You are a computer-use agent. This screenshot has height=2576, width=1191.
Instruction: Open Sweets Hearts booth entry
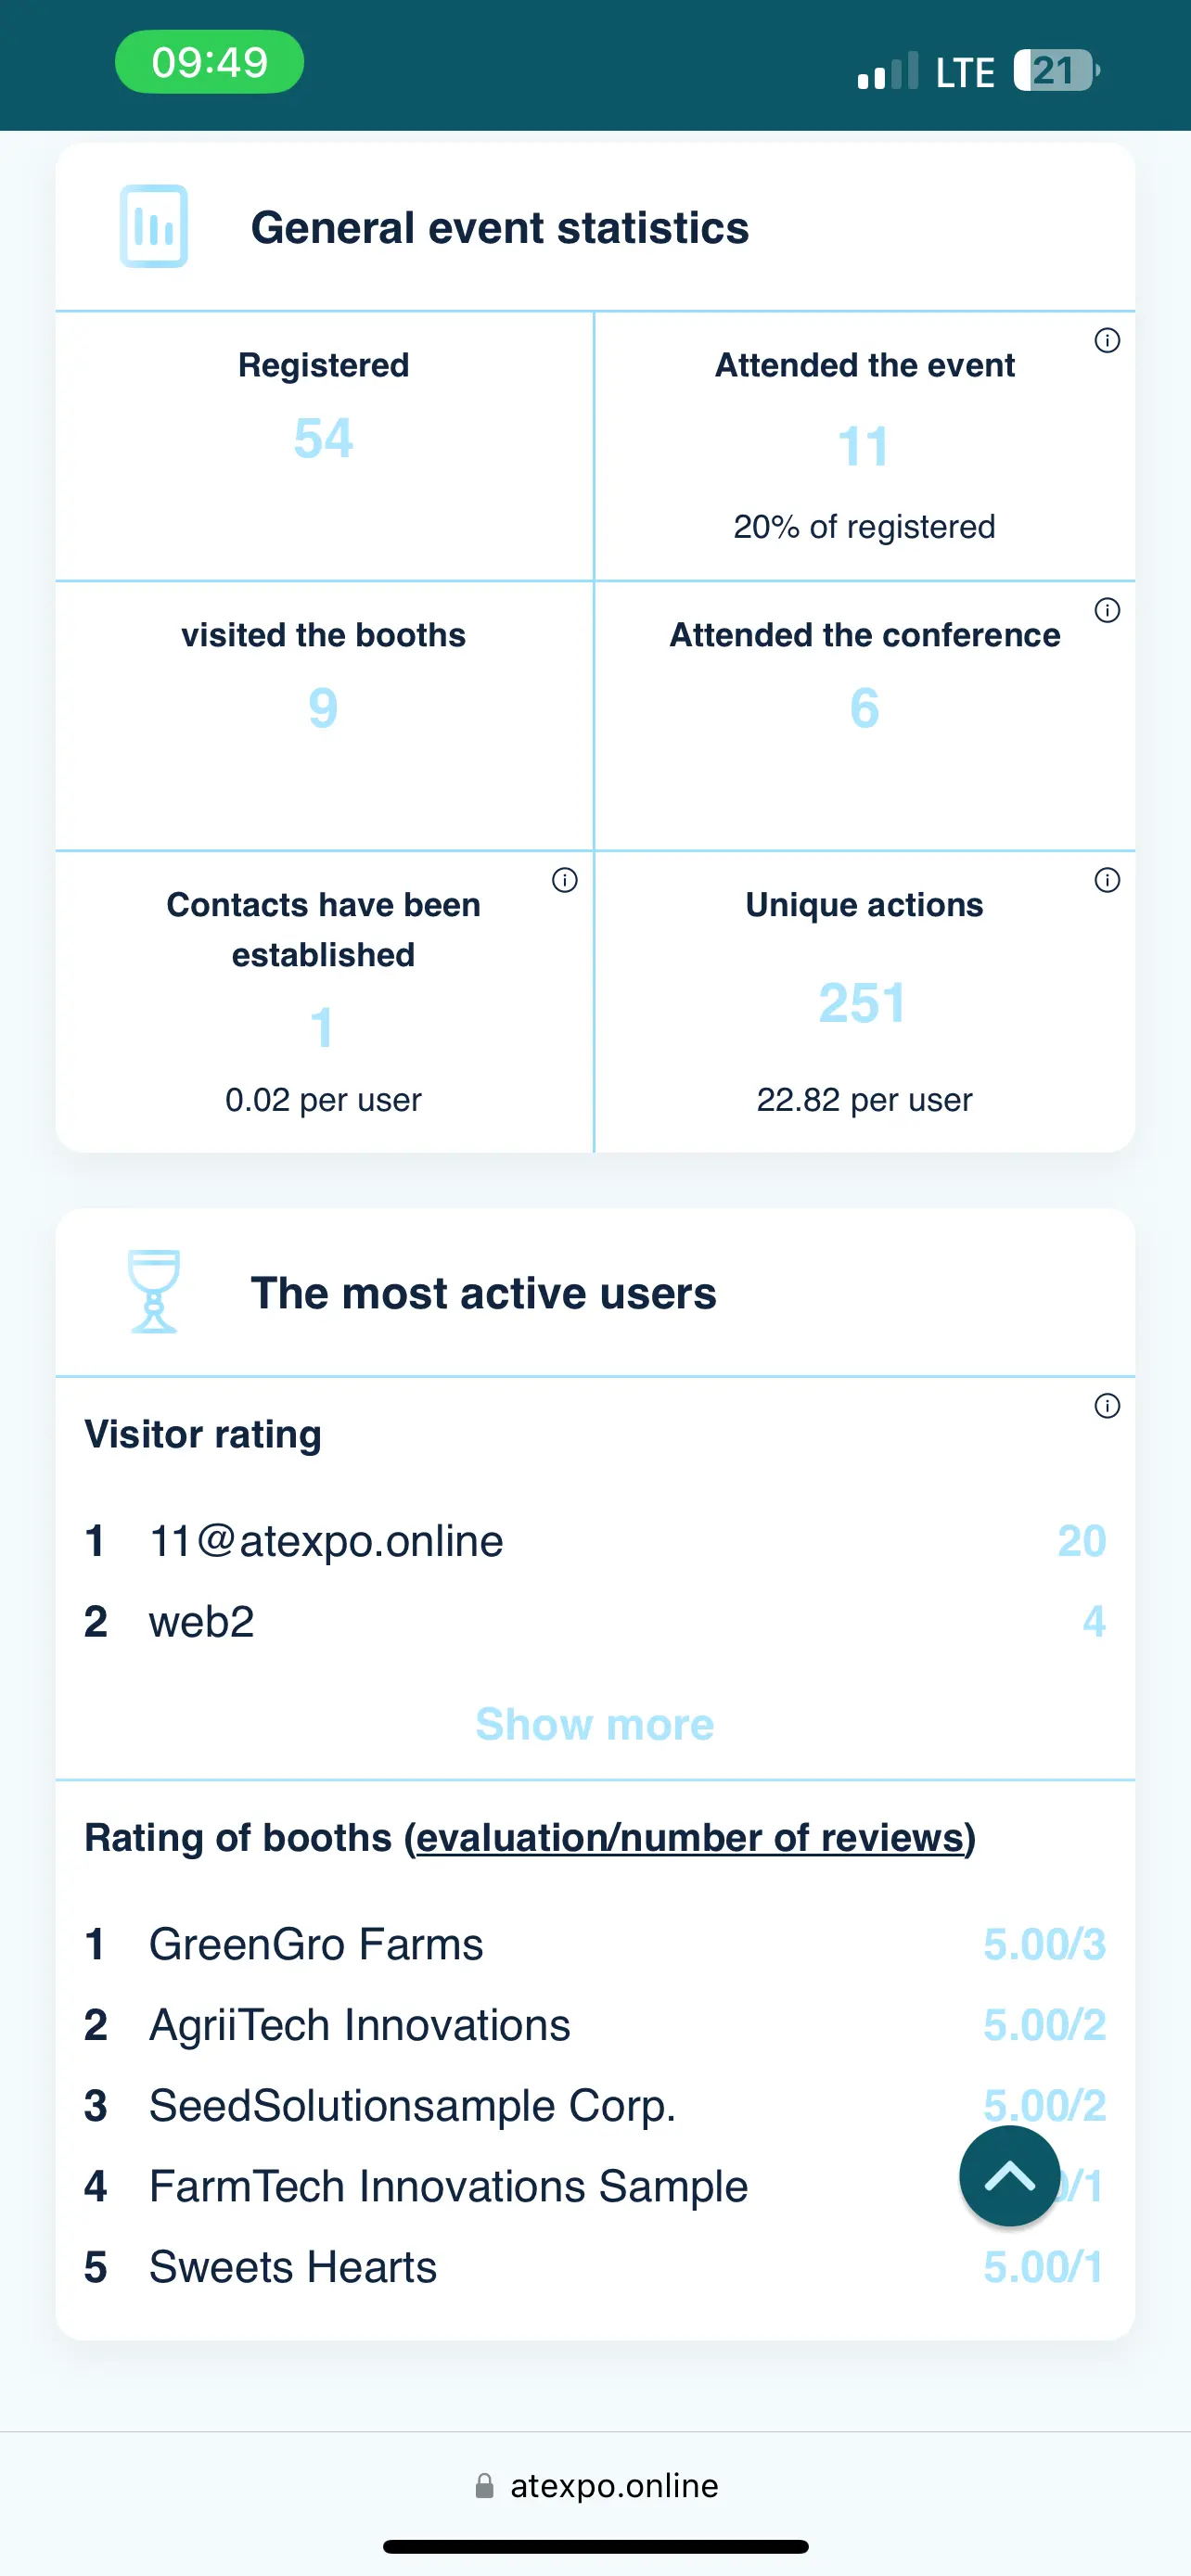click(x=595, y=2267)
